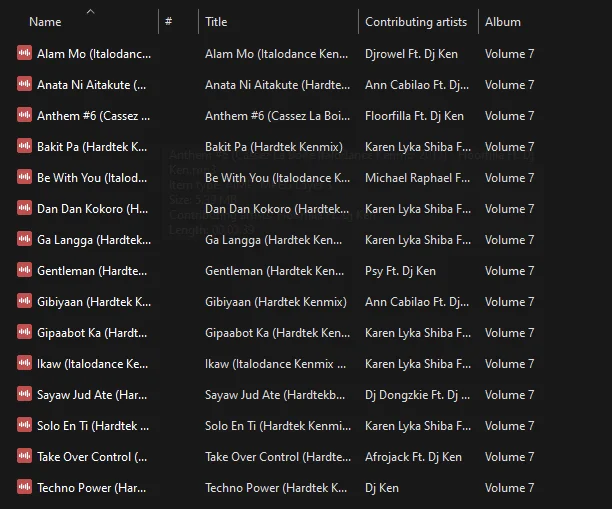Image resolution: width=612 pixels, height=509 pixels.
Task: Select file name Anata Ni Aitakute (...
Action: tap(91, 85)
